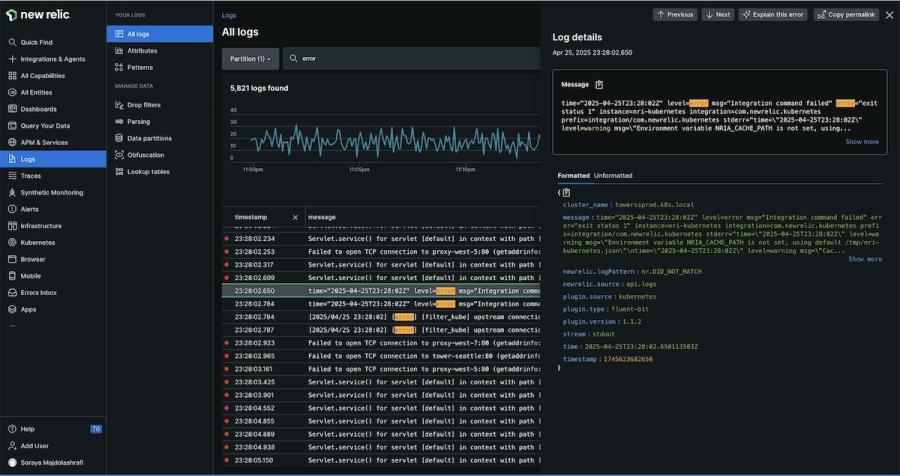Sort by message column header

tap(322, 218)
